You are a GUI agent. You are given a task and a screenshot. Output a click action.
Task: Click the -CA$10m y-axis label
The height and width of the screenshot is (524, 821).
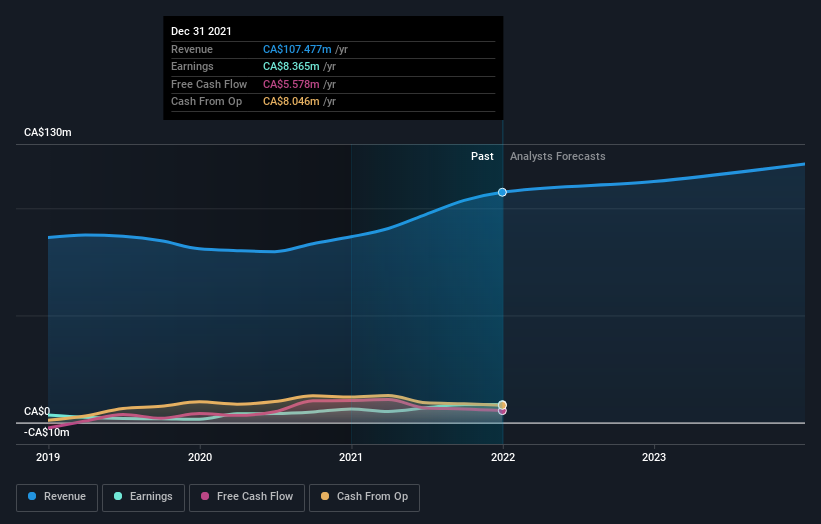click(47, 432)
